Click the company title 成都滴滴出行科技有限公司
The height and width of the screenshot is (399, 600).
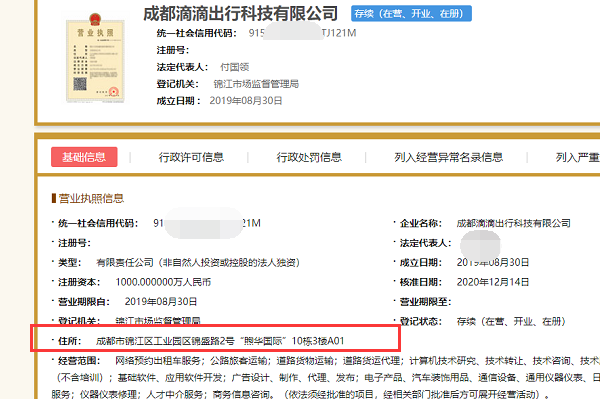pos(240,13)
